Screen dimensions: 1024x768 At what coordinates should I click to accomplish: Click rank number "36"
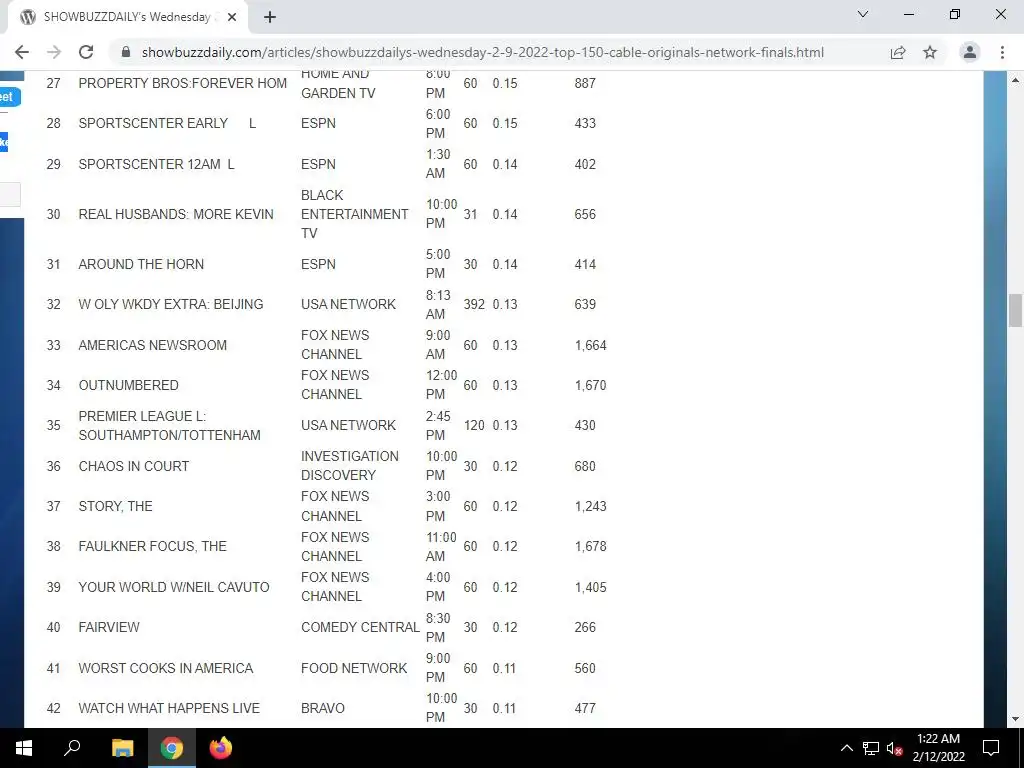click(54, 466)
